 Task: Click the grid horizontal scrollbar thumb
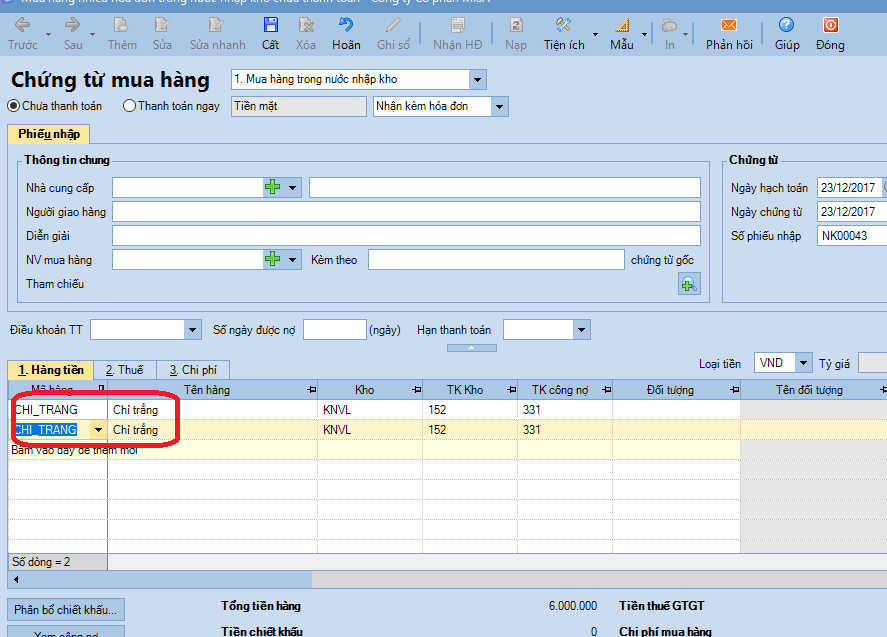[x=168, y=579]
